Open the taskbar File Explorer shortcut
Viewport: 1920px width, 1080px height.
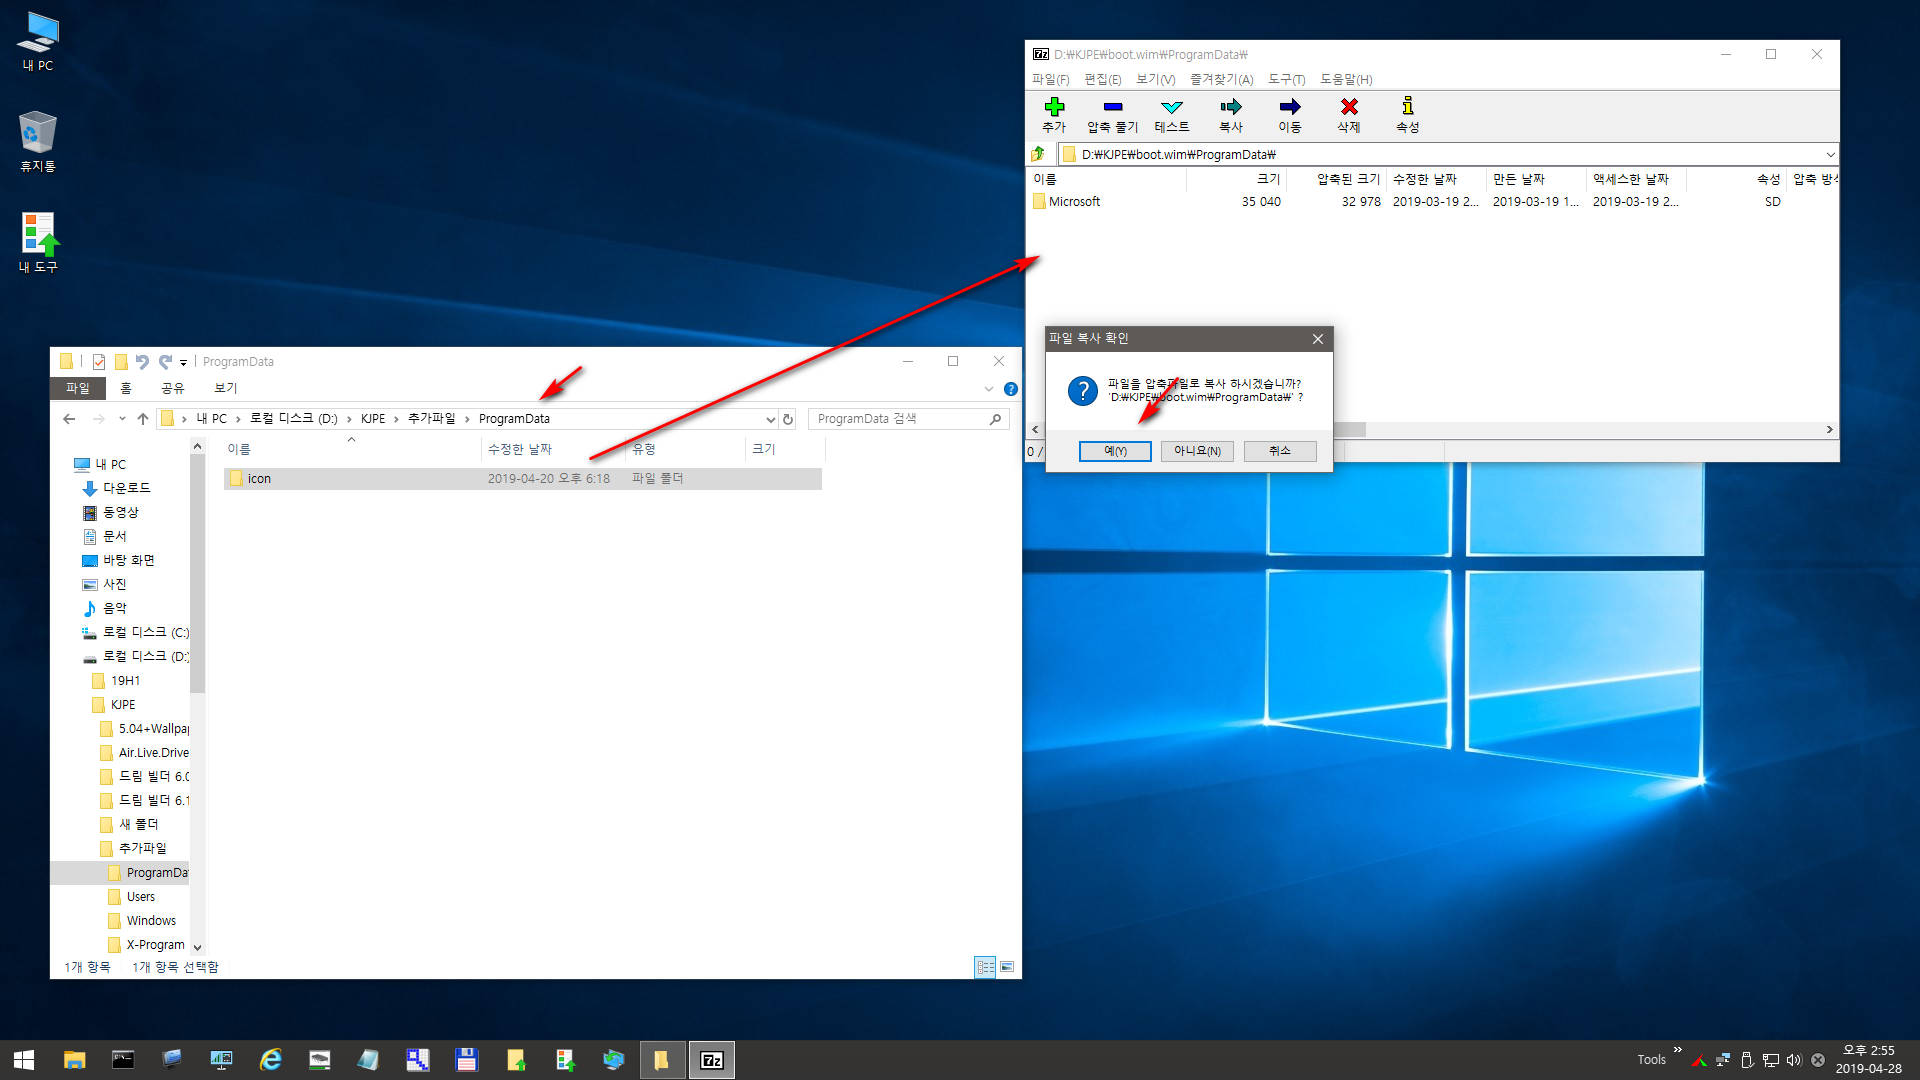[x=74, y=1060]
